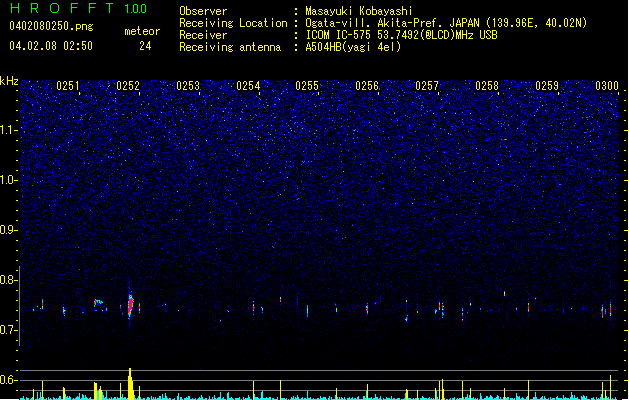Image resolution: width=629 pixels, height=400 pixels.
Task: Click the 0257 time marker
Action: point(427,86)
